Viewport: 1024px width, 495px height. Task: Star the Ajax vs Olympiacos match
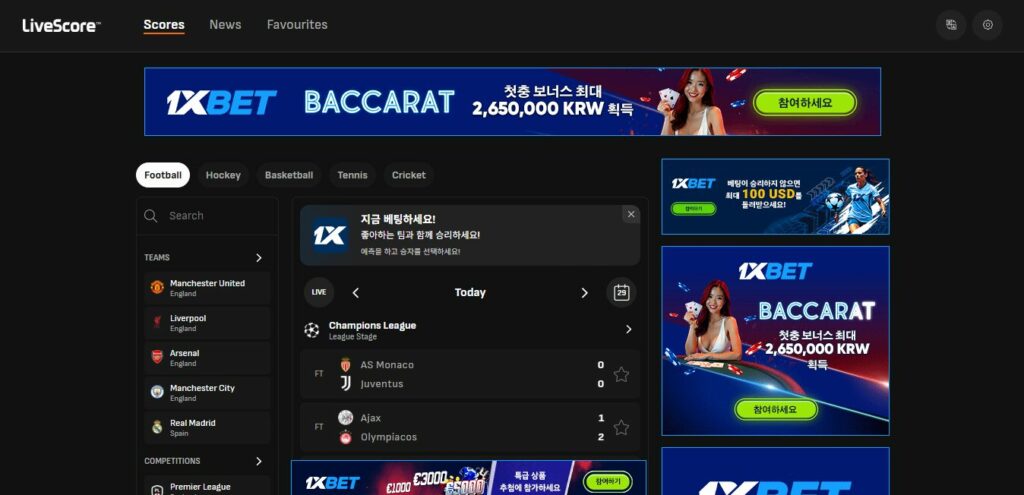click(621, 427)
